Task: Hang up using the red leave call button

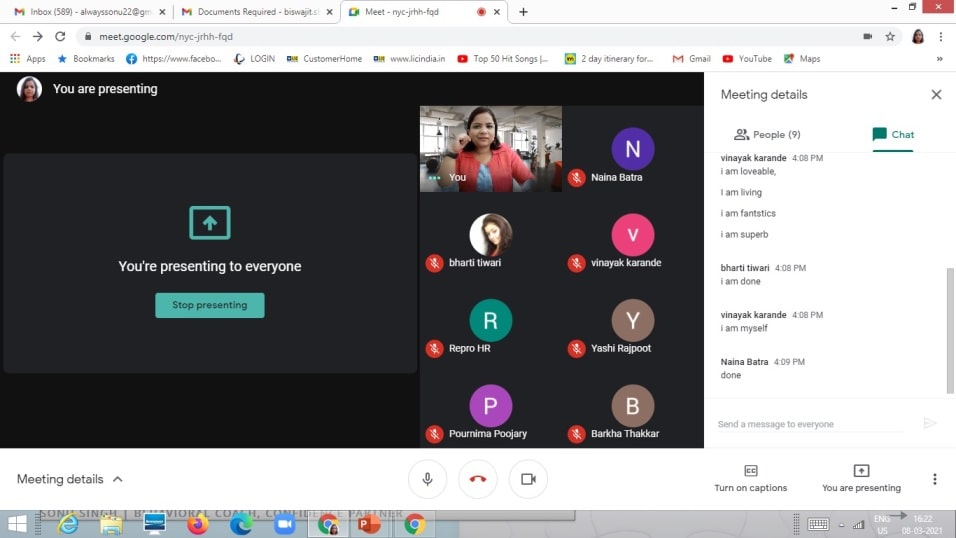Action: [478, 479]
